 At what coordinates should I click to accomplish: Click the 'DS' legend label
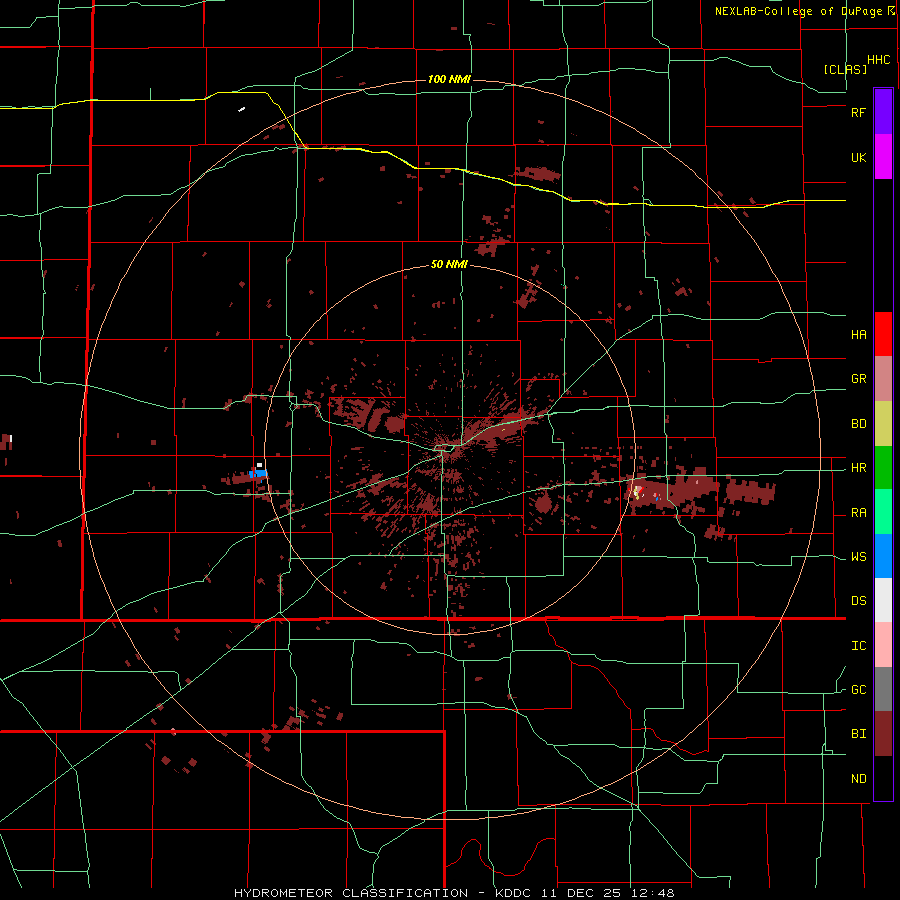tap(859, 601)
